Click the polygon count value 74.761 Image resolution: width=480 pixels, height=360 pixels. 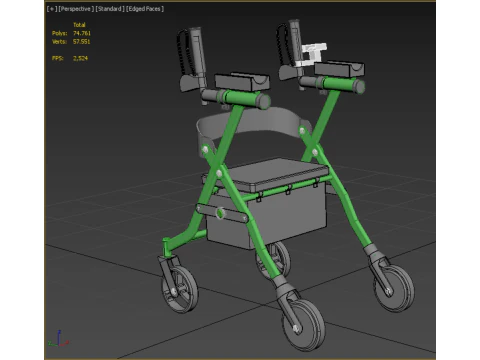coord(82,33)
